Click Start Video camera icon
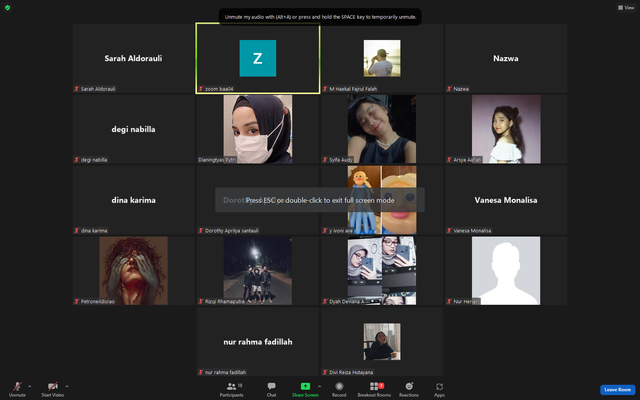The height and width of the screenshot is (400, 640). click(x=53, y=386)
